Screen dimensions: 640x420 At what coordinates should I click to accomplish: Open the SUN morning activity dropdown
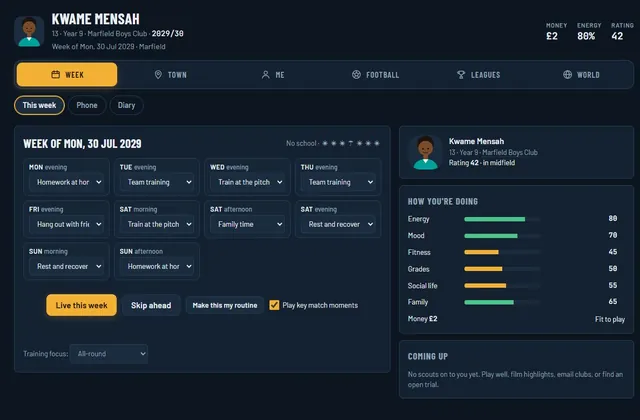click(x=67, y=266)
